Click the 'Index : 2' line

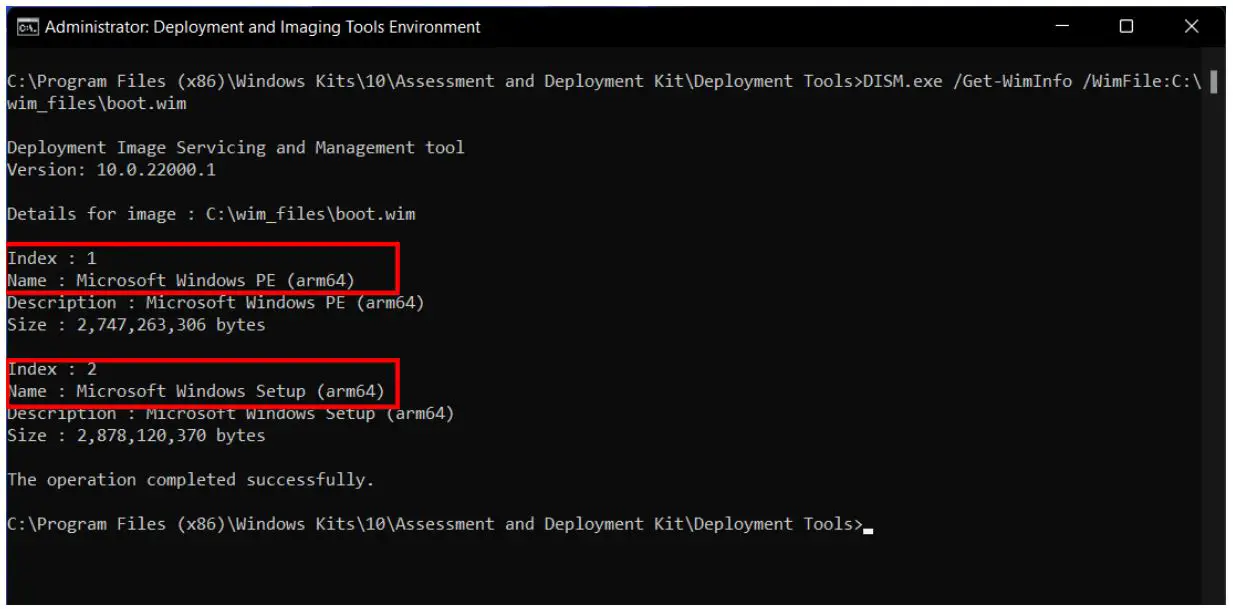(x=52, y=369)
